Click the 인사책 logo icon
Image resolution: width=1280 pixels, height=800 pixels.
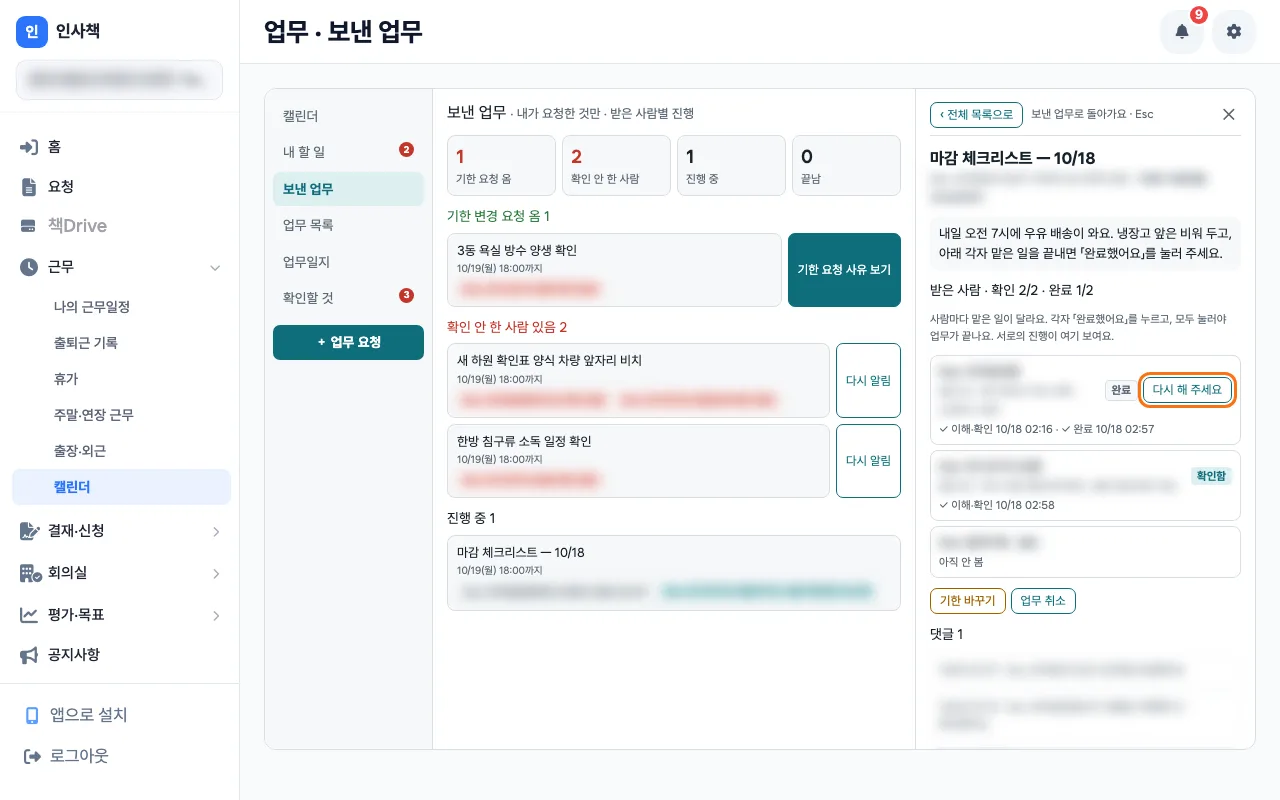coord(32,32)
